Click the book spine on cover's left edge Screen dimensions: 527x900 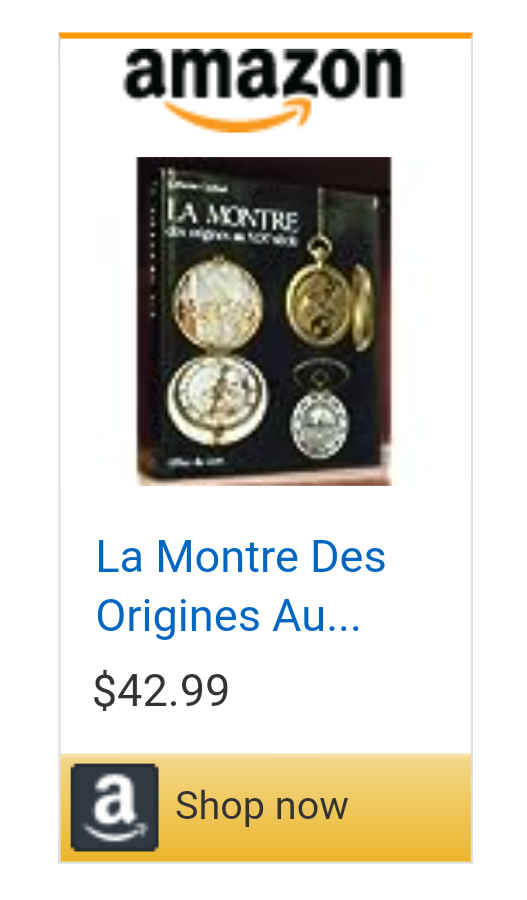tap(150, 321)
